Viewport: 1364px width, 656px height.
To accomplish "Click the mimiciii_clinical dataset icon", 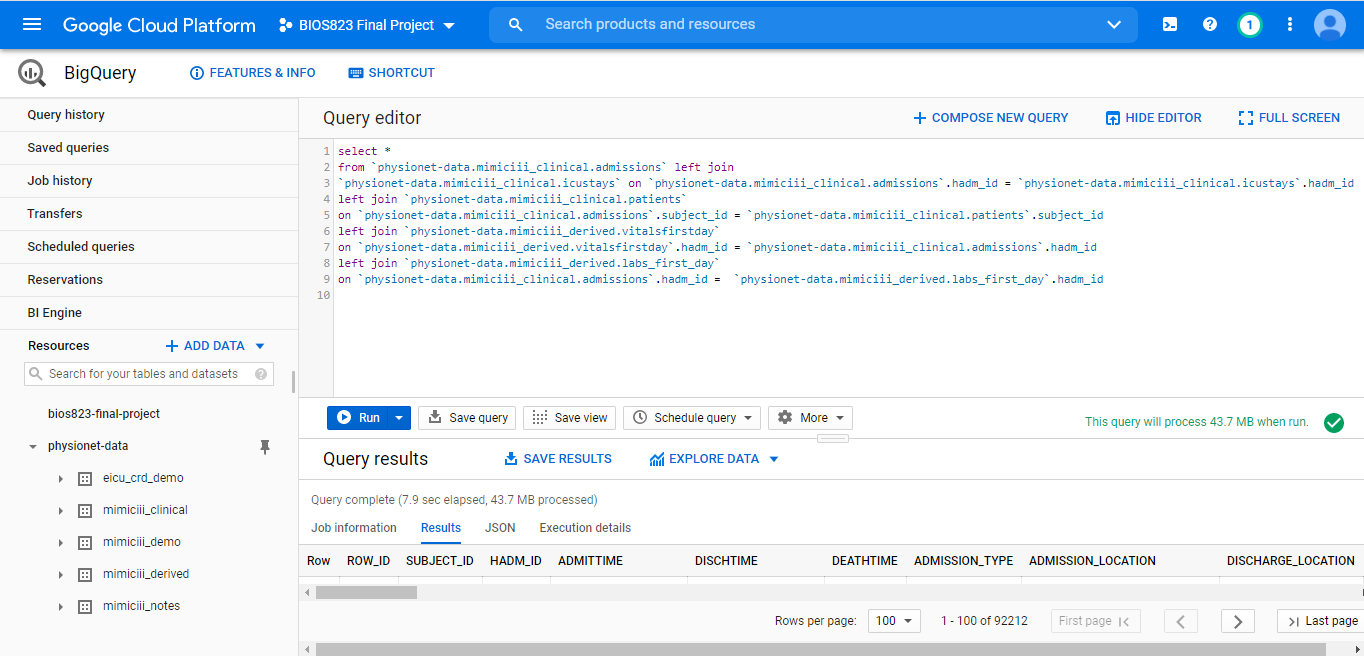I will pyautogui.click(x=85, y=510).
